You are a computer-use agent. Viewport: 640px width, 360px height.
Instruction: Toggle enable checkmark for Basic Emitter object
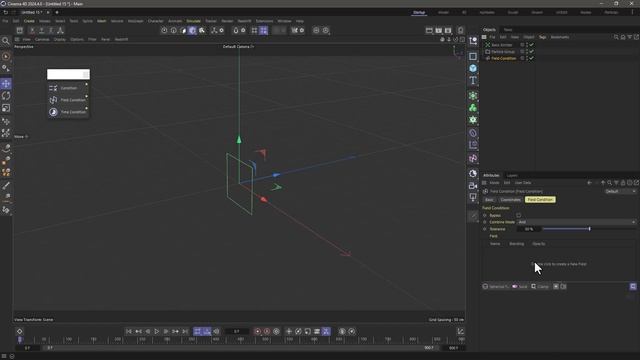click(x=531, y=45)
